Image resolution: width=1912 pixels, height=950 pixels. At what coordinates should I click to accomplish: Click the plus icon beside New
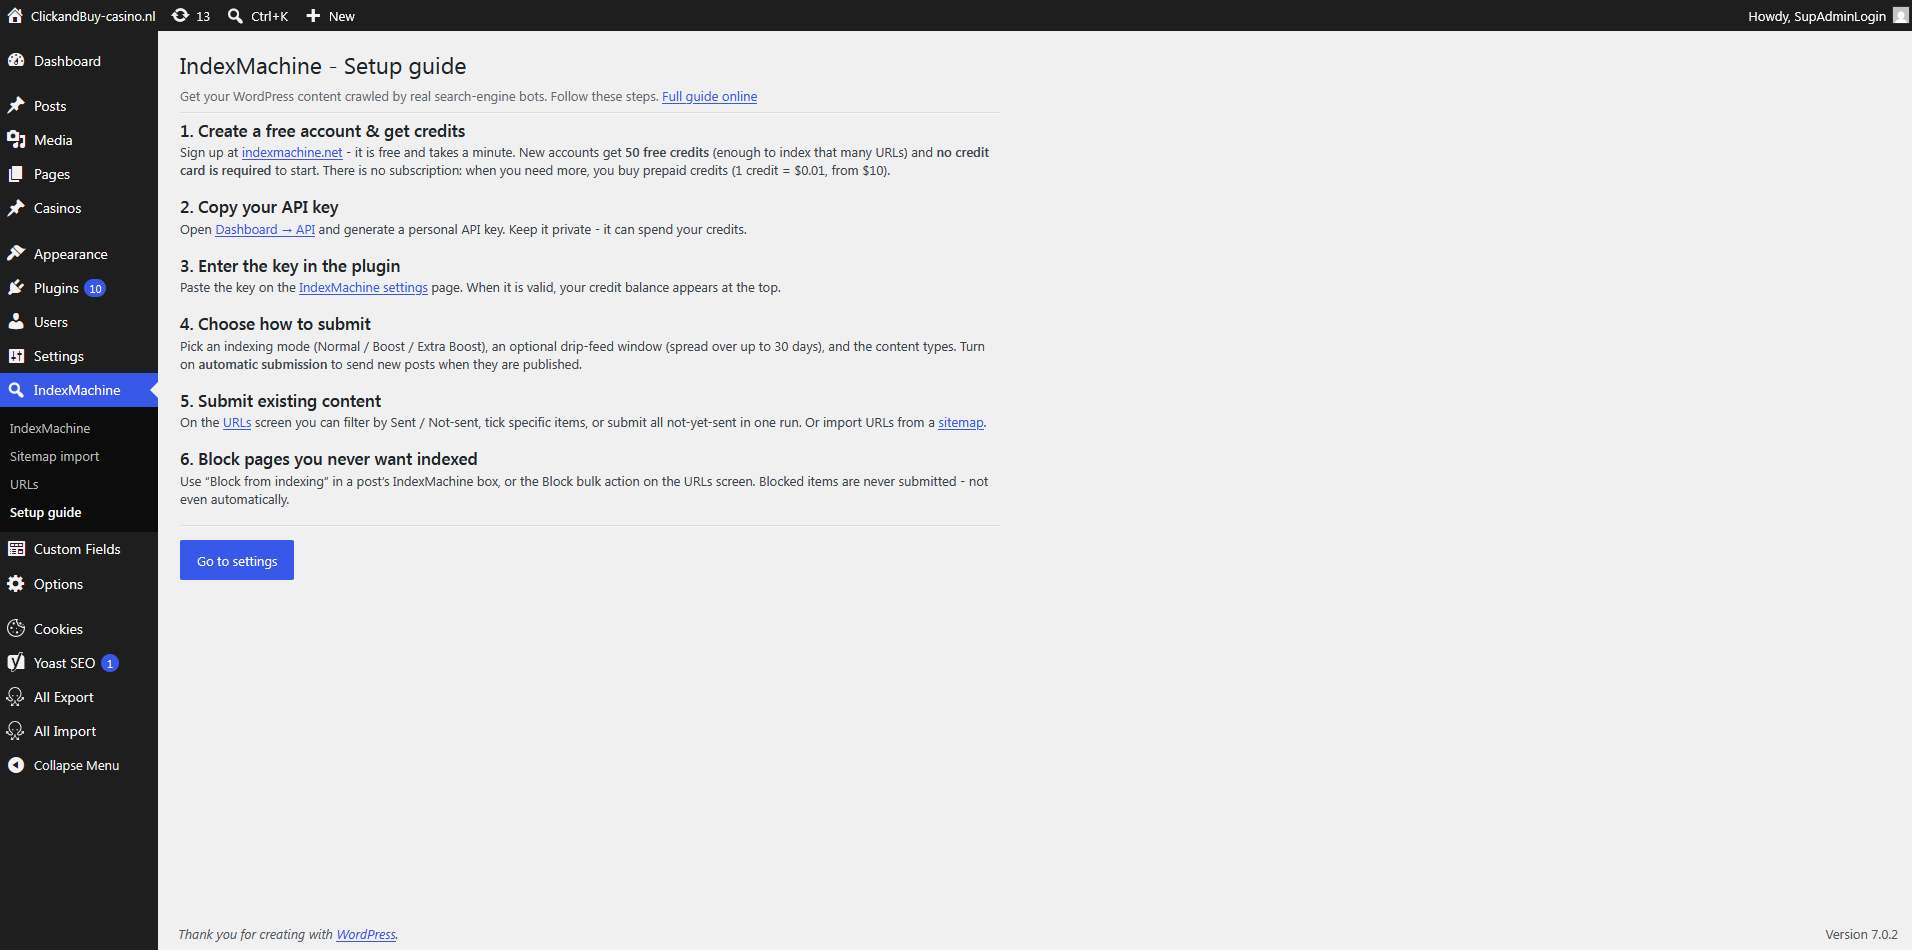[x=313, y=16]
